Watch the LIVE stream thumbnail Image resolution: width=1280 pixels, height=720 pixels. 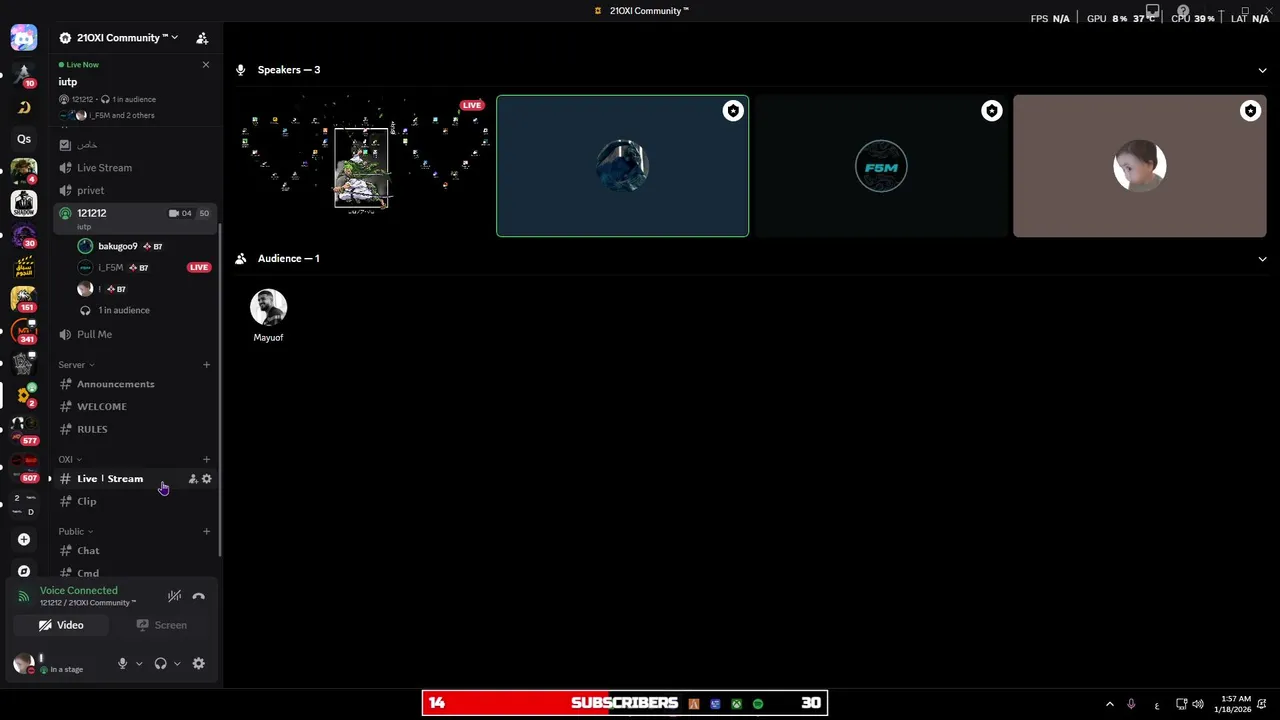point(362,166)
